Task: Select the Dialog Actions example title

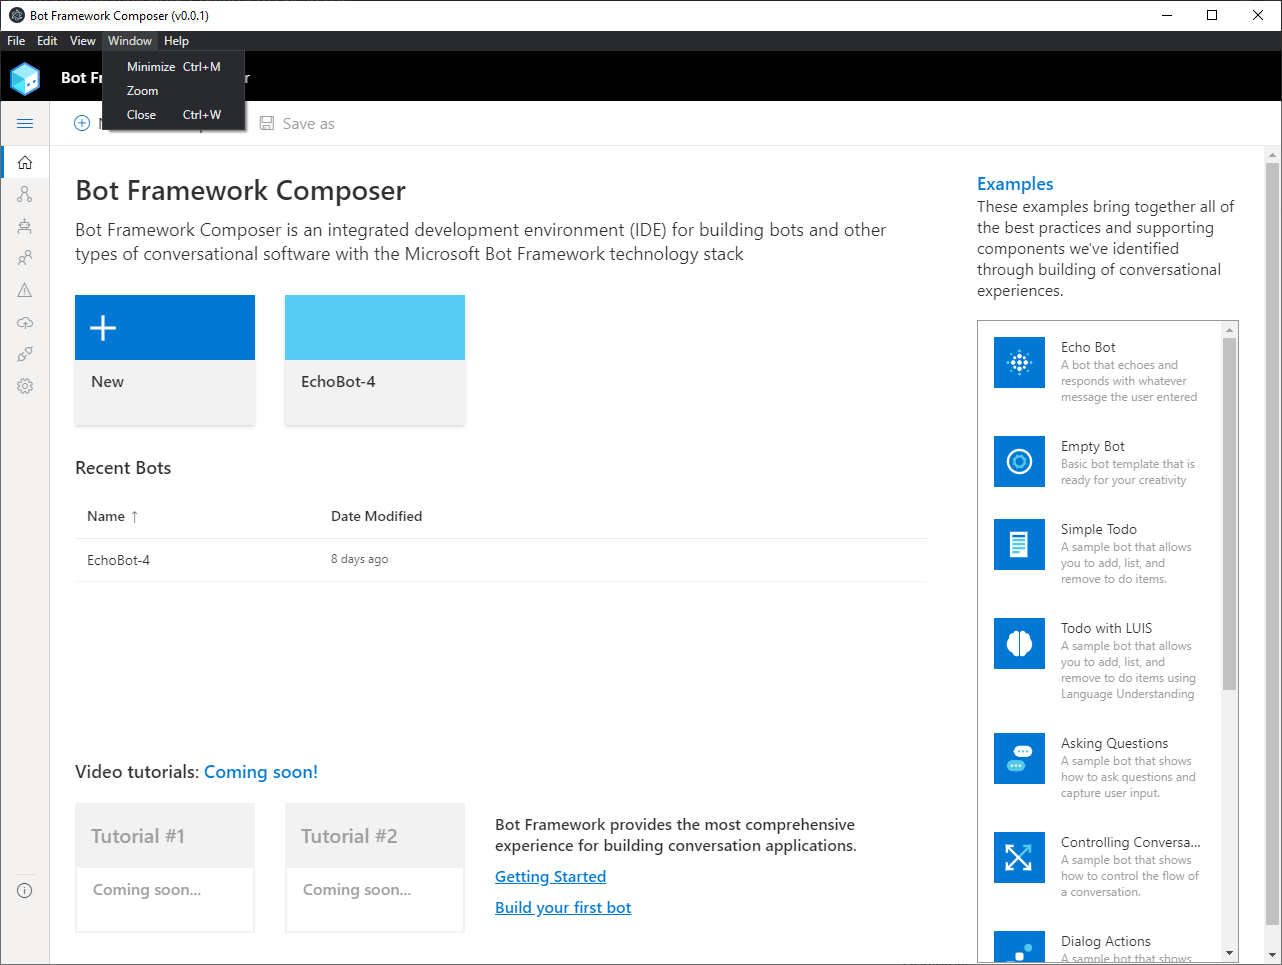Action: [x=1106, y=941]
